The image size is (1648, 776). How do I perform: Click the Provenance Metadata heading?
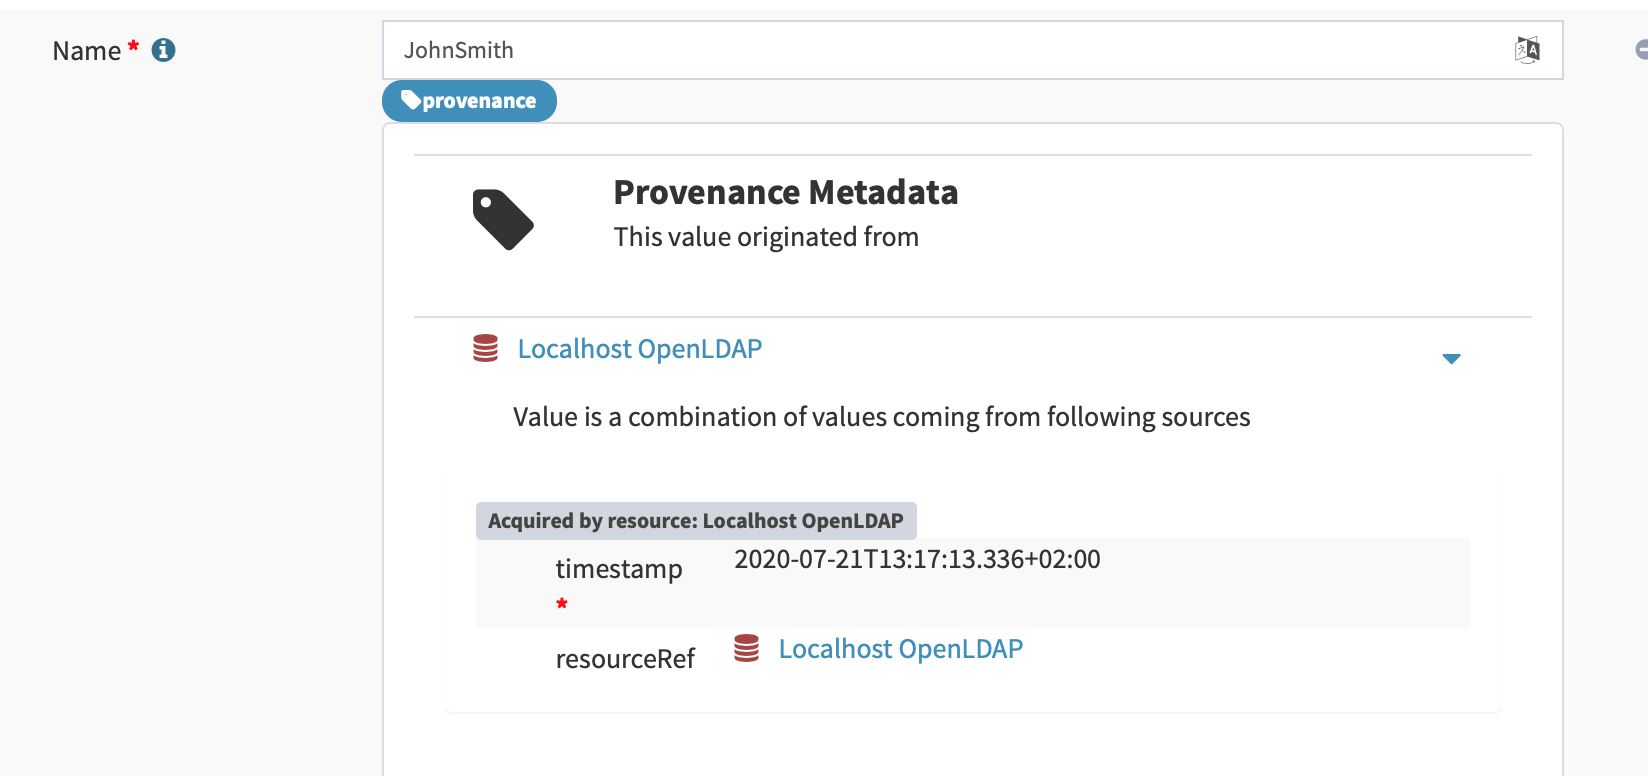pos(786,192)
